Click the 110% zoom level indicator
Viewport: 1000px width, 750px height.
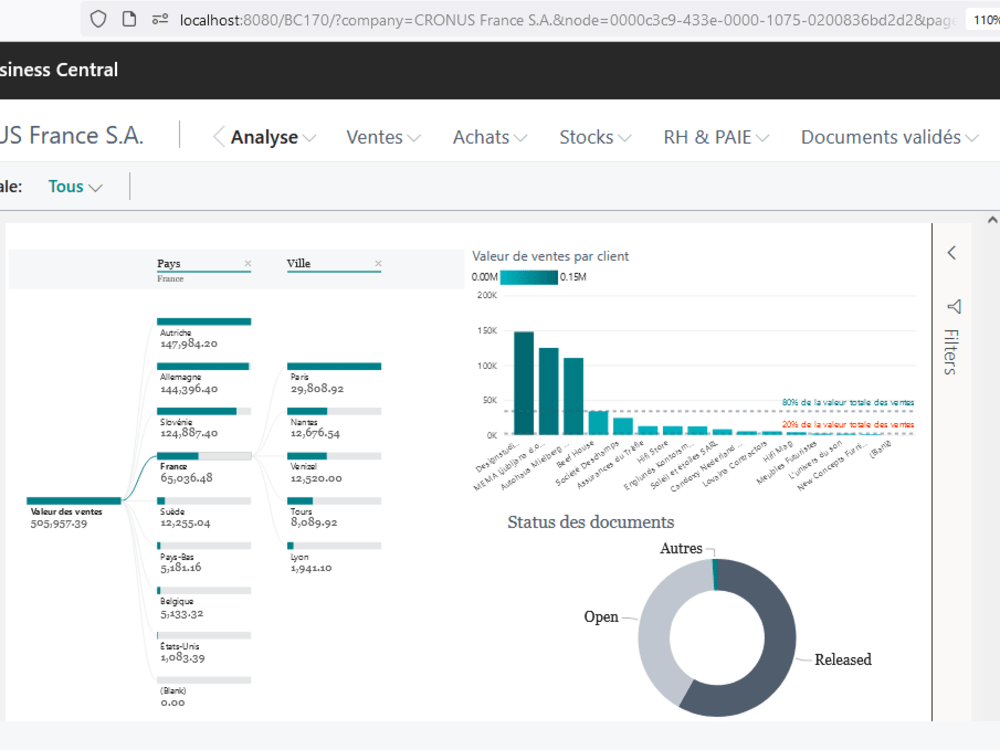pyautogui.click(x=984, y=20)
